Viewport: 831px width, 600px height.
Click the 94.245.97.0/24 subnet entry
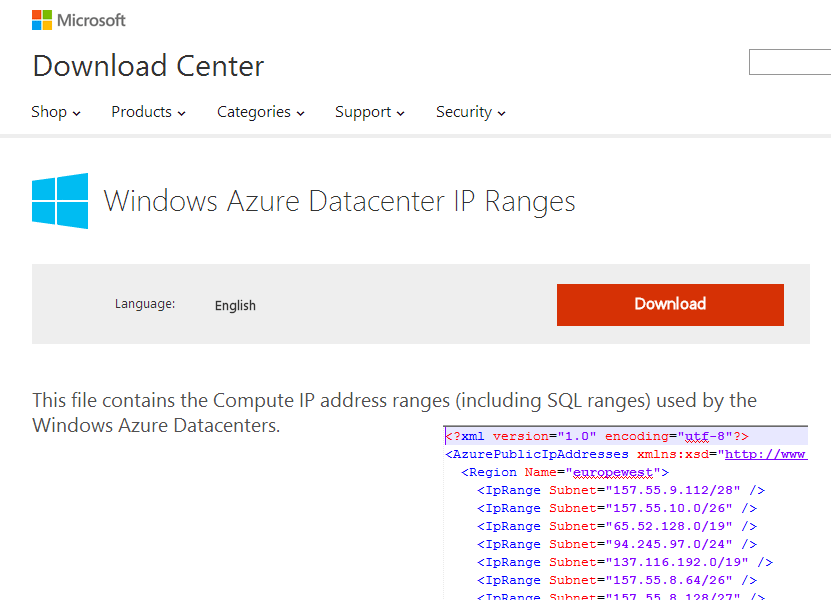[x=663, y=543]
